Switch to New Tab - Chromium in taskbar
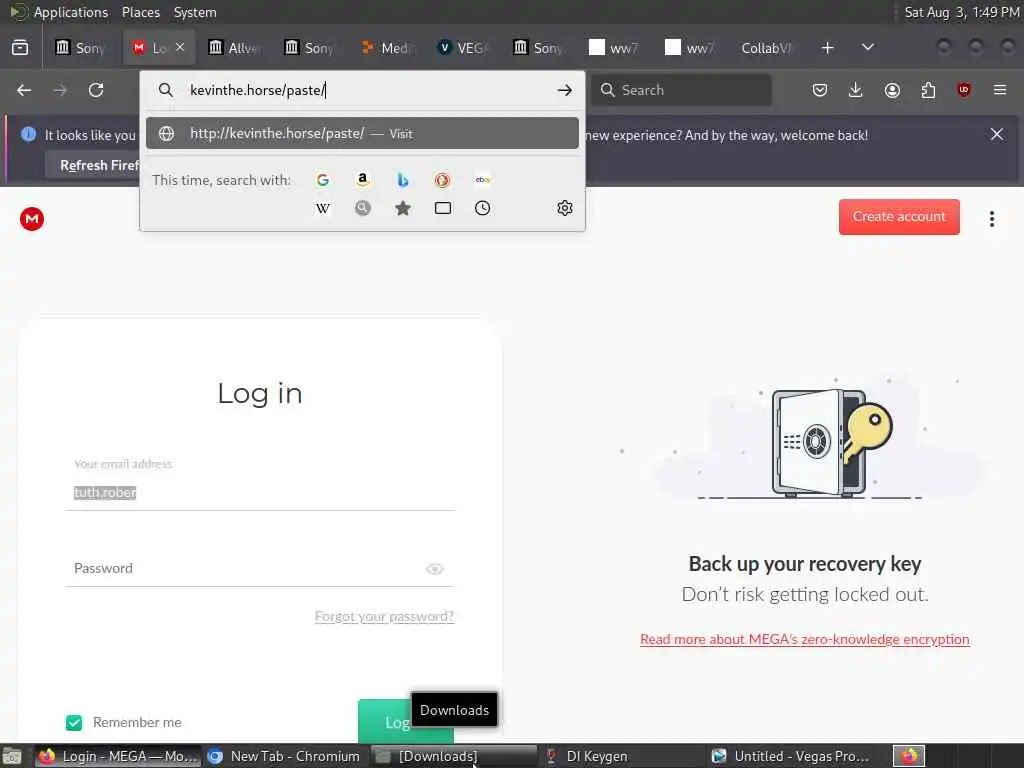The image size is (1024, 768). 285,756
